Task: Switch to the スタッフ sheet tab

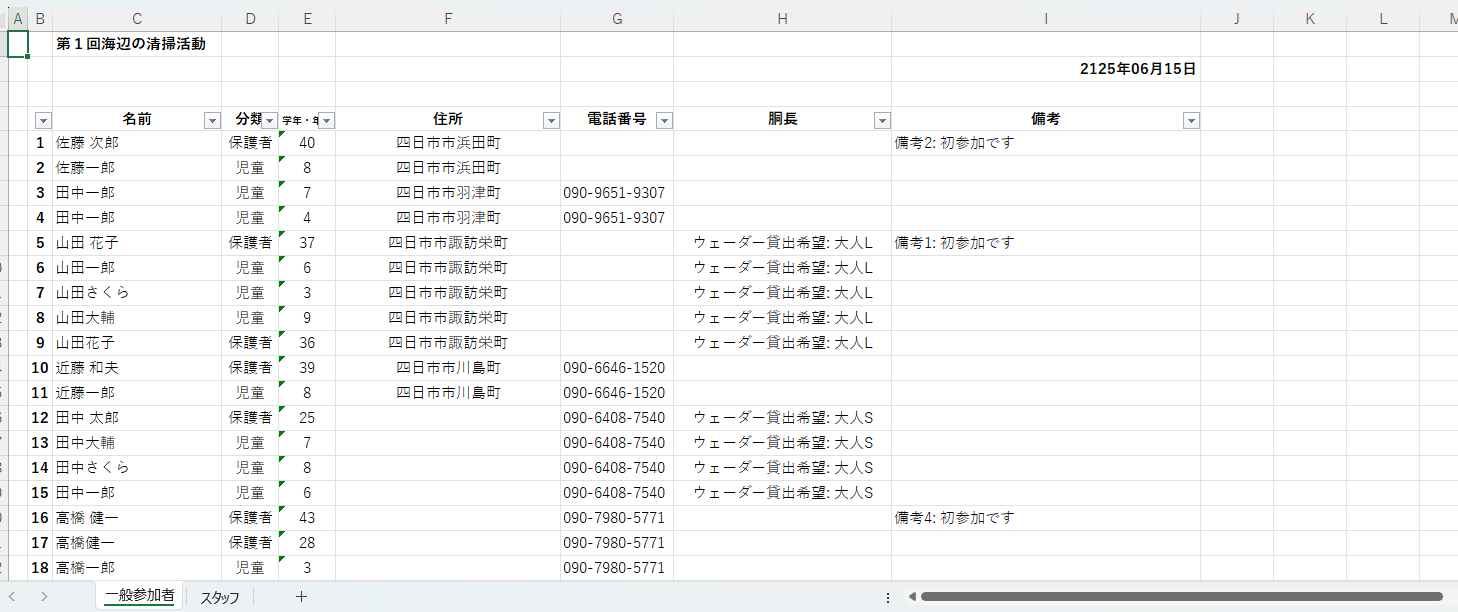Action: pyautogui.click(x=220, y=597)
